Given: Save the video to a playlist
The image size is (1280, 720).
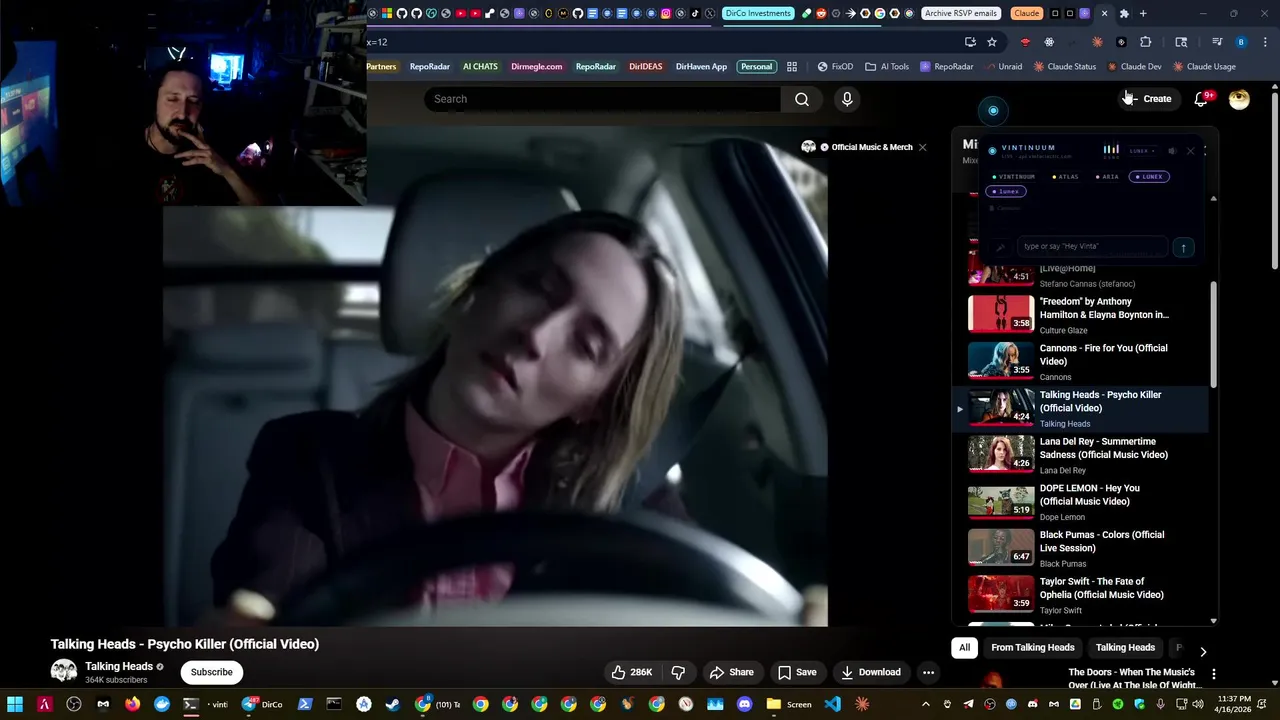Looking at the screenshot, I should (x=797, y=672).
